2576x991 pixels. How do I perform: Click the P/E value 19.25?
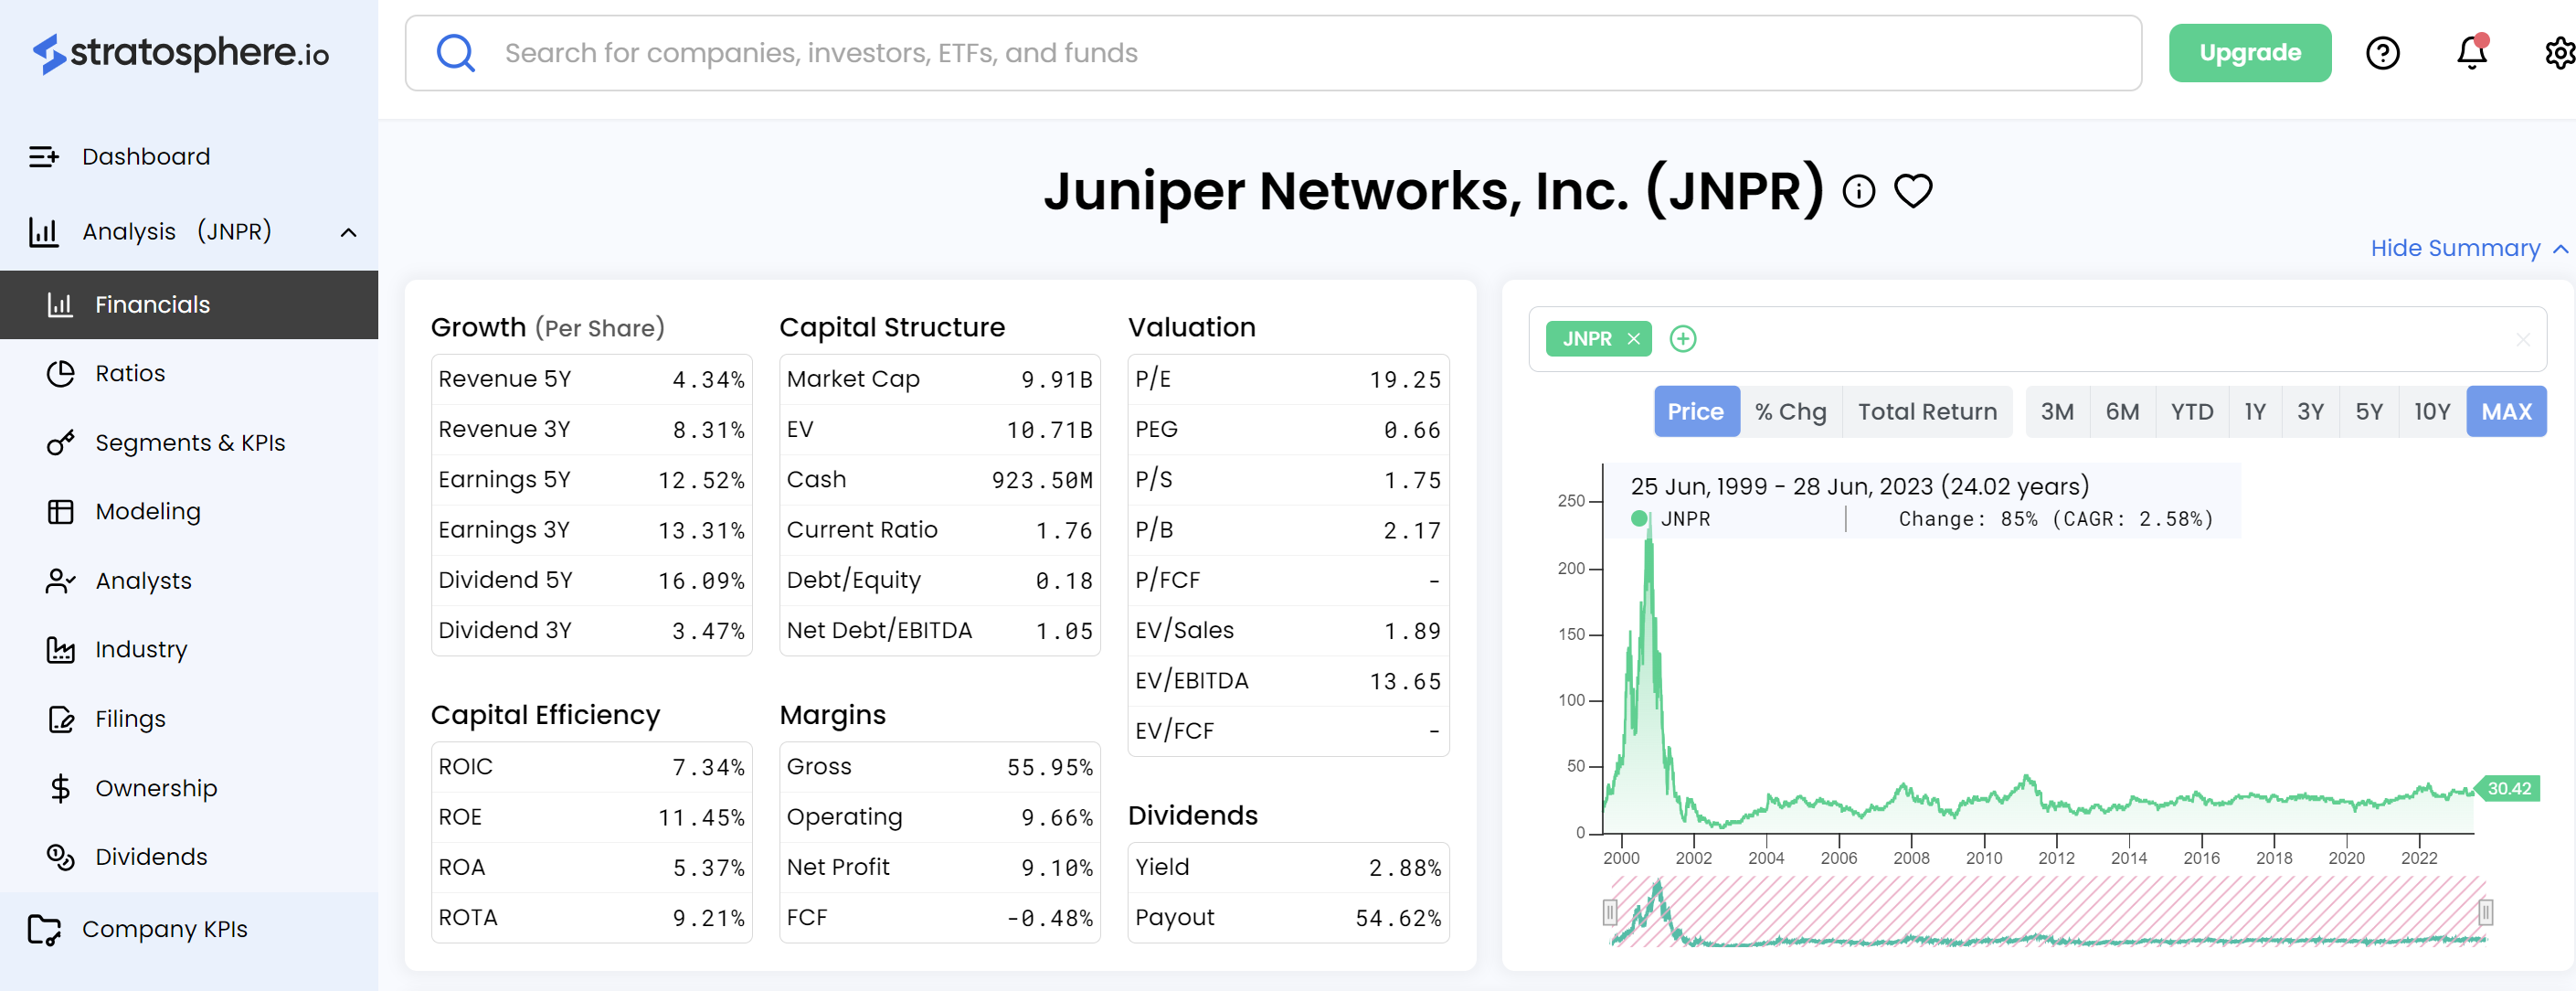(x=1405, y=380)
